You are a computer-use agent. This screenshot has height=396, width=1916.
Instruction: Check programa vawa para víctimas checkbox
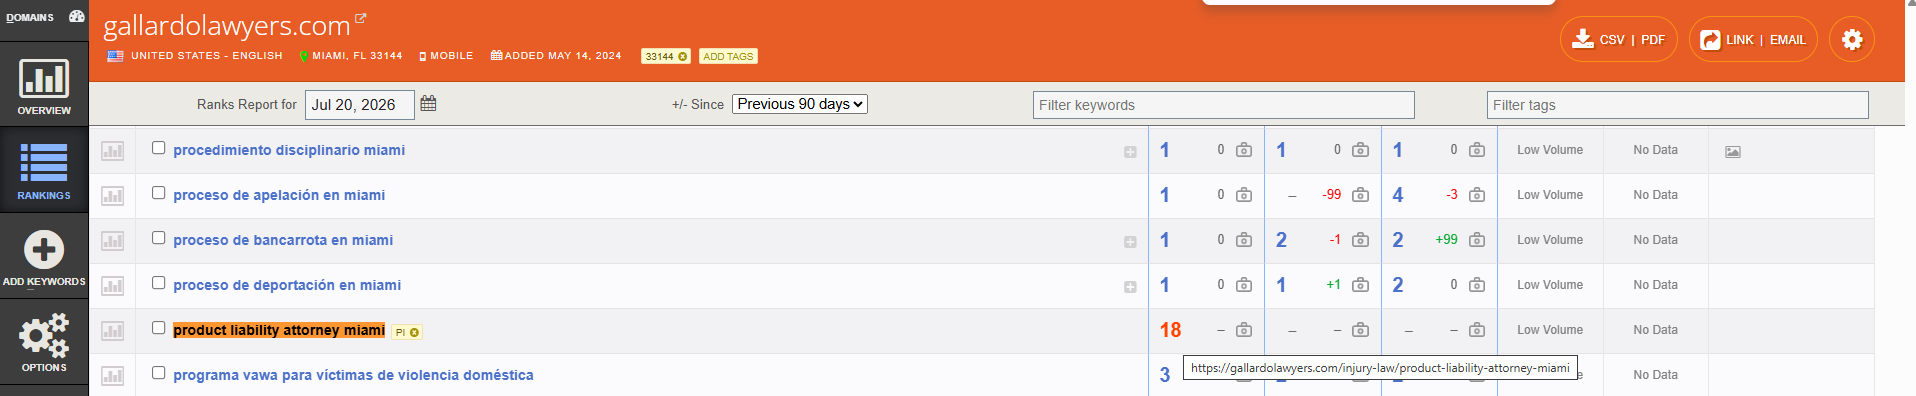(x=158, y=373)
